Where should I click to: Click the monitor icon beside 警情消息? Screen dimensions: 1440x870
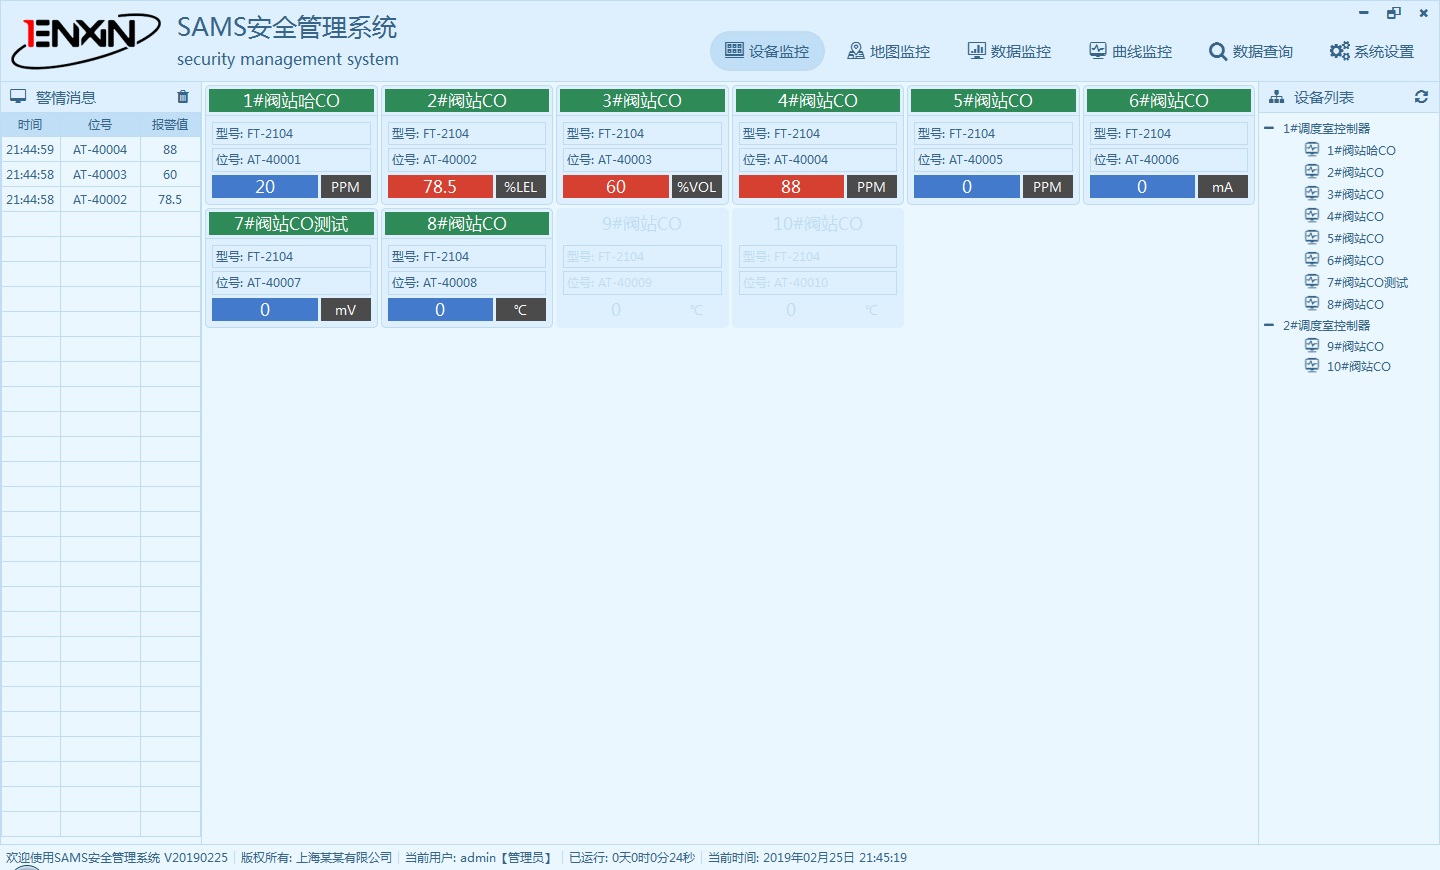[18, 97]
